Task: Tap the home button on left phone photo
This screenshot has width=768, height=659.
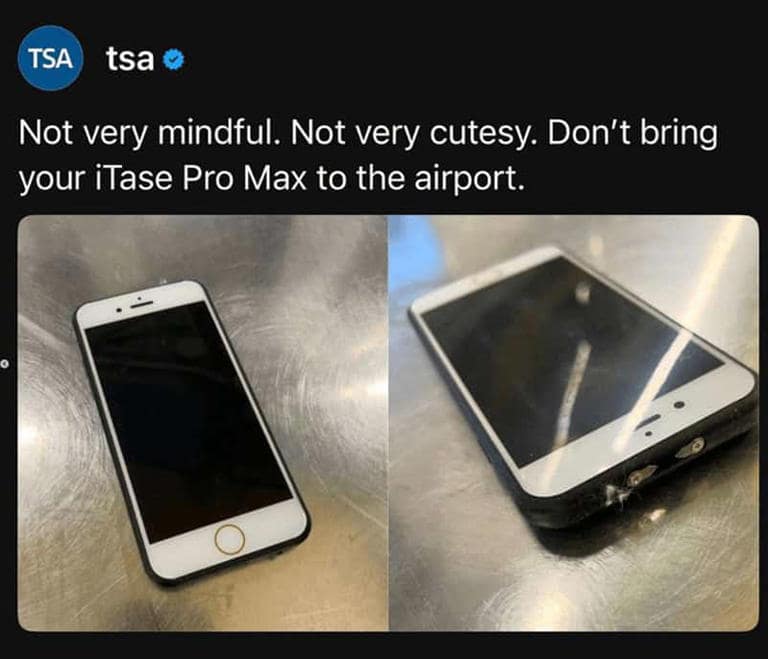Action: click(229, 539)
